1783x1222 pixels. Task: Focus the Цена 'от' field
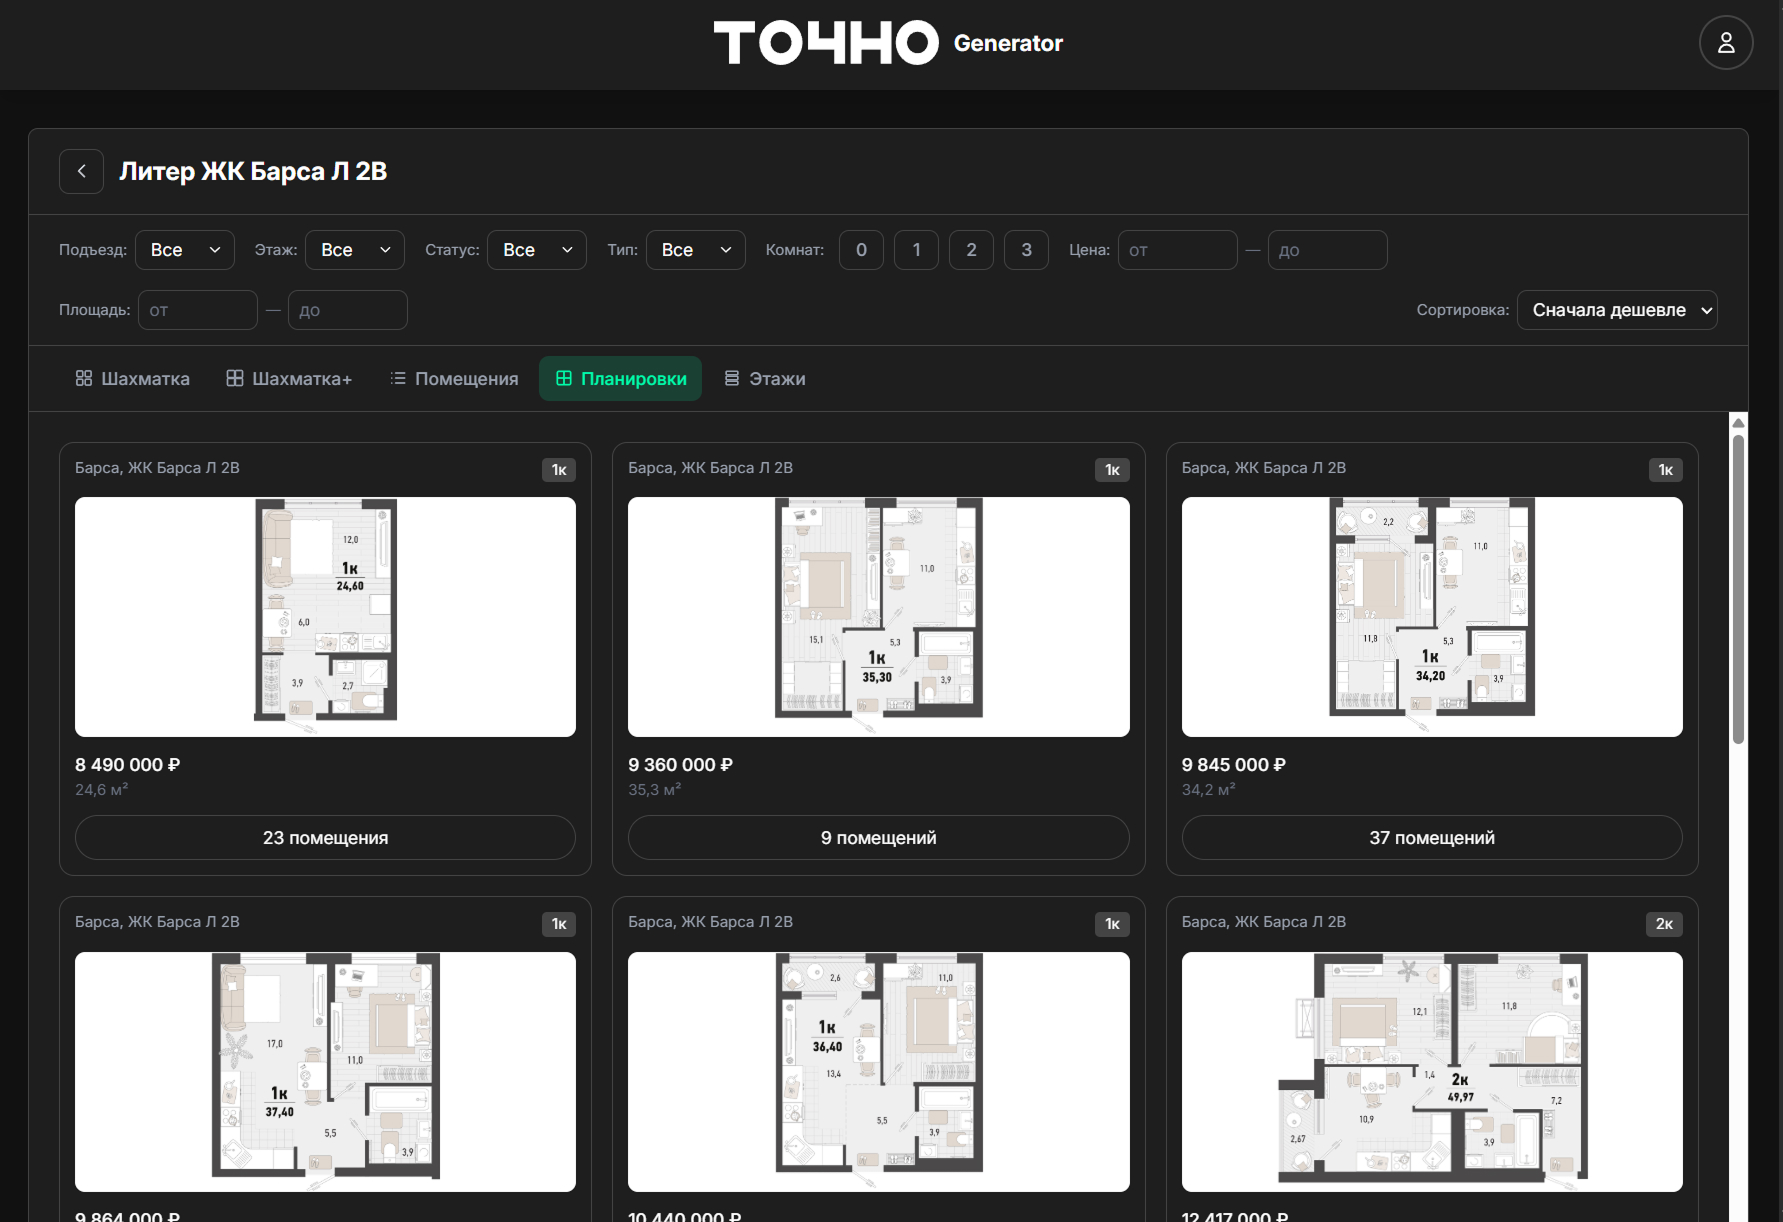[1178, 250]
